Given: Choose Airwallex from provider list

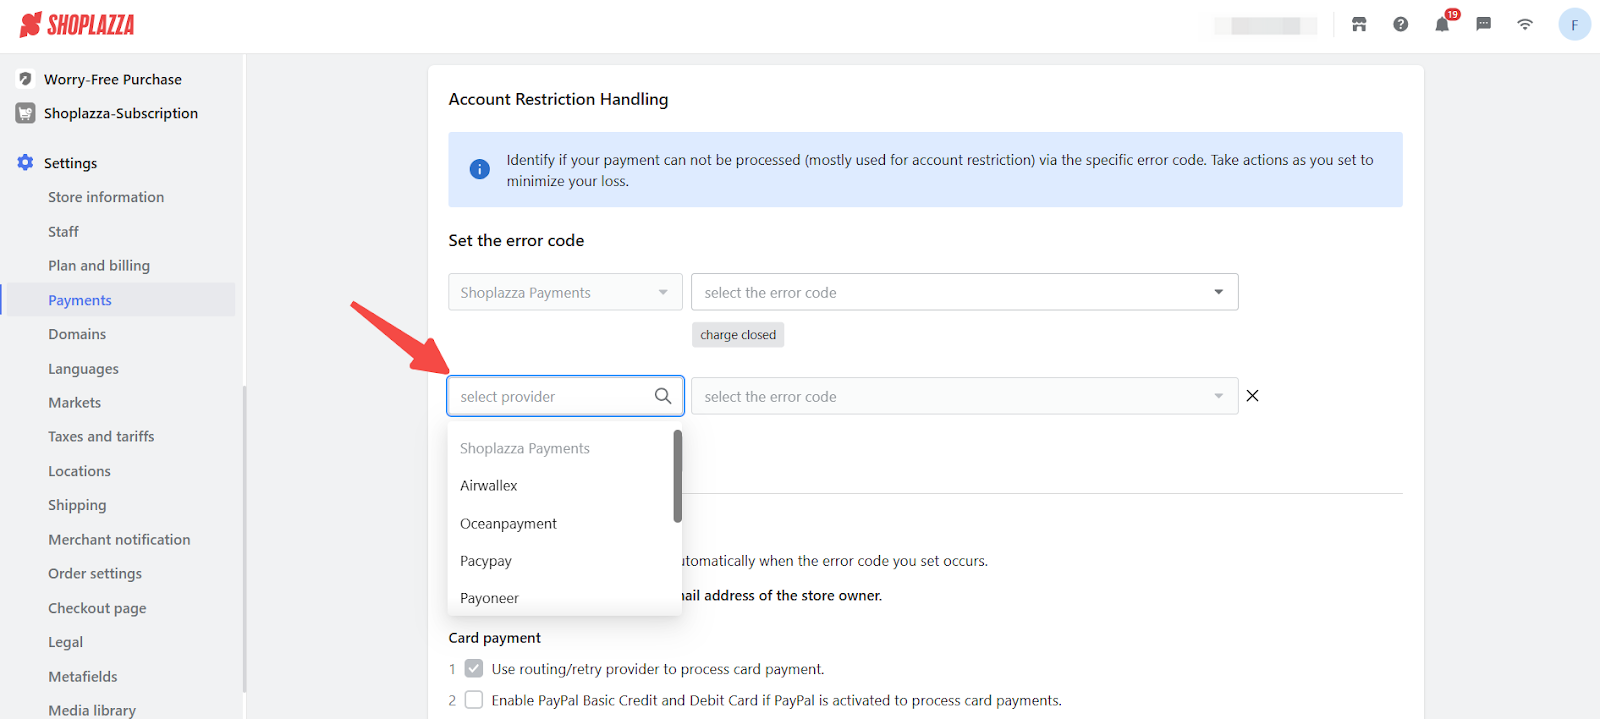Looking at the screenshot, I should [x=489, y=485].
